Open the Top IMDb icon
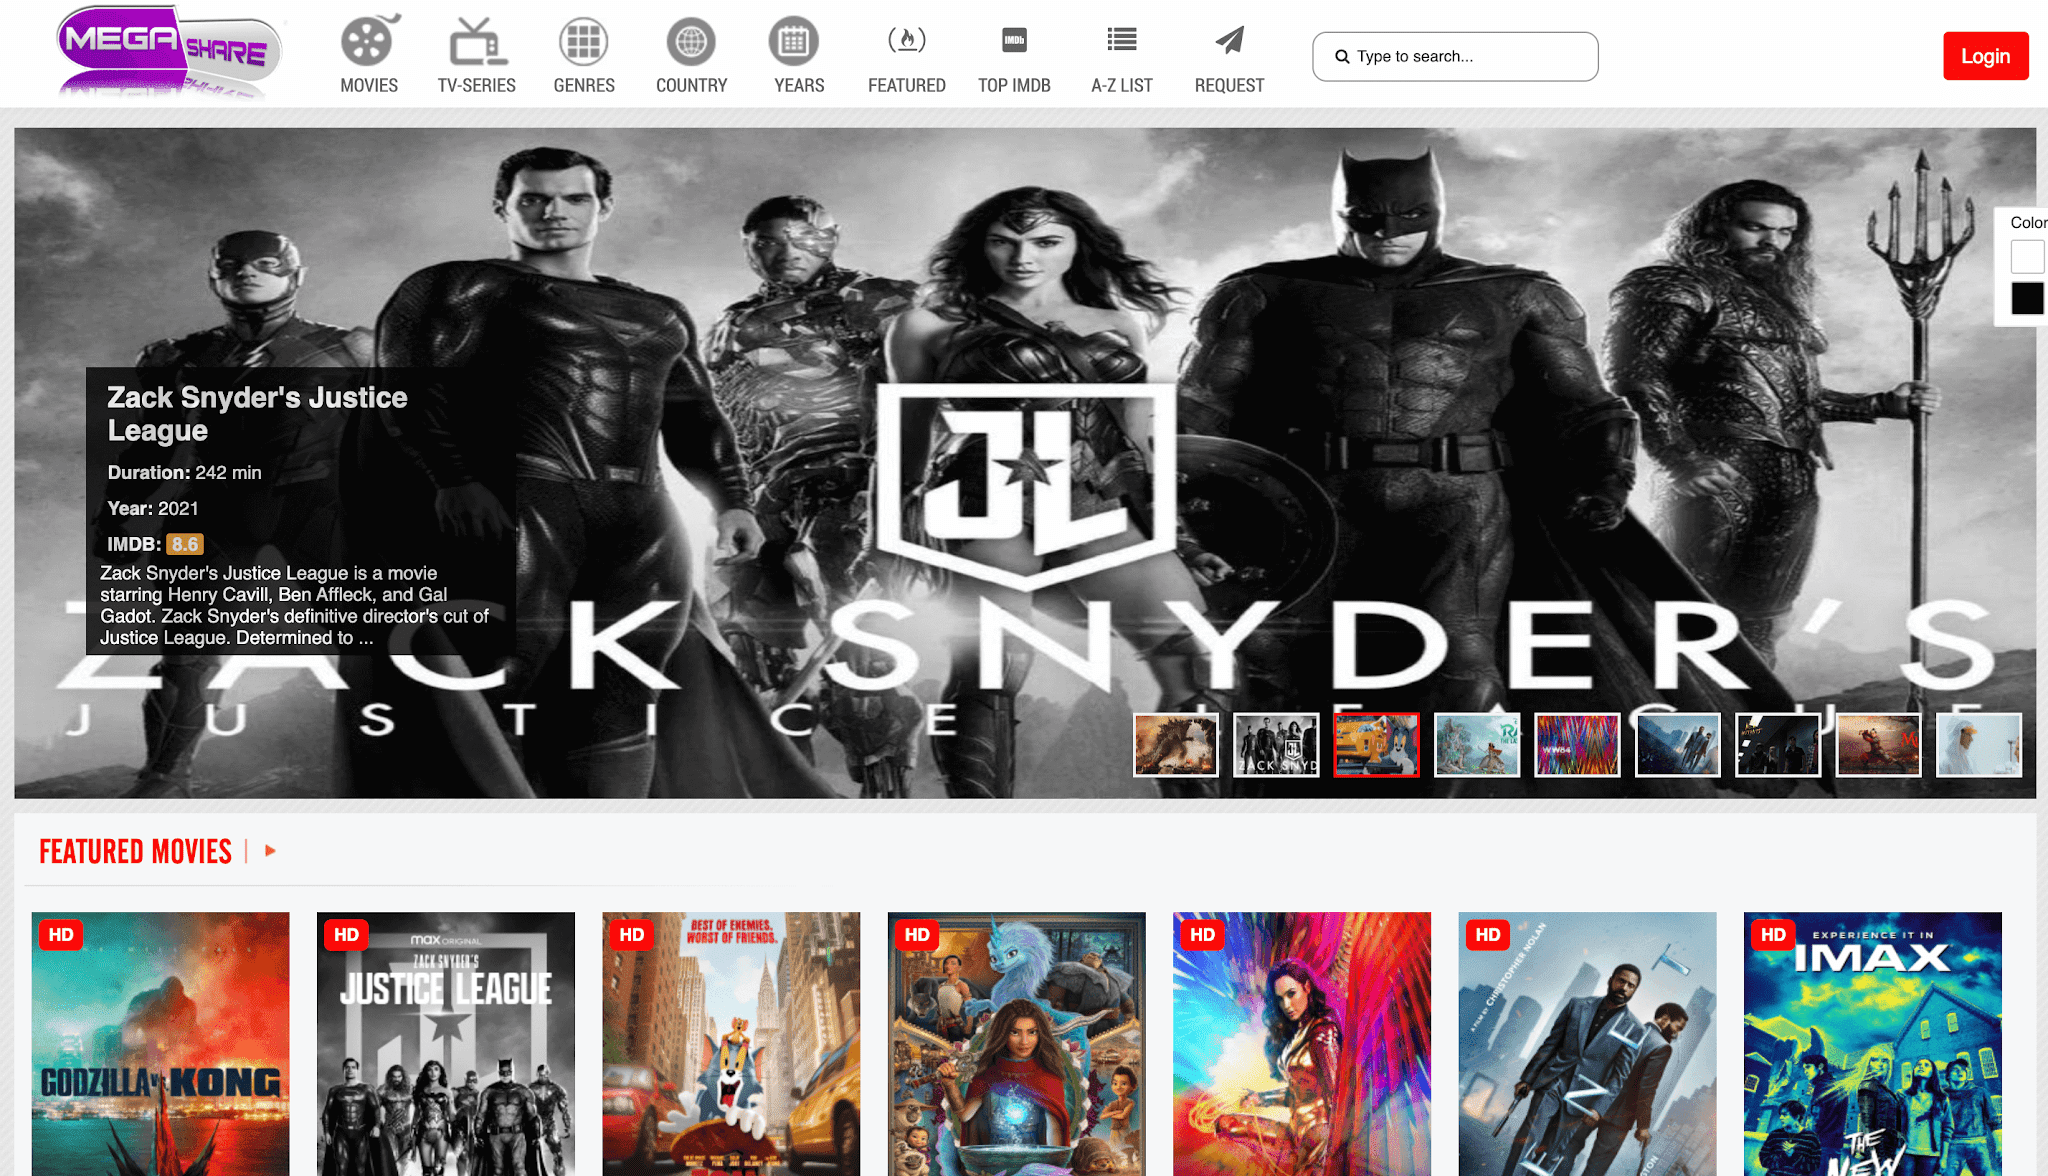Viewport: 2048px width, 1176px height. coord(1014,40)
